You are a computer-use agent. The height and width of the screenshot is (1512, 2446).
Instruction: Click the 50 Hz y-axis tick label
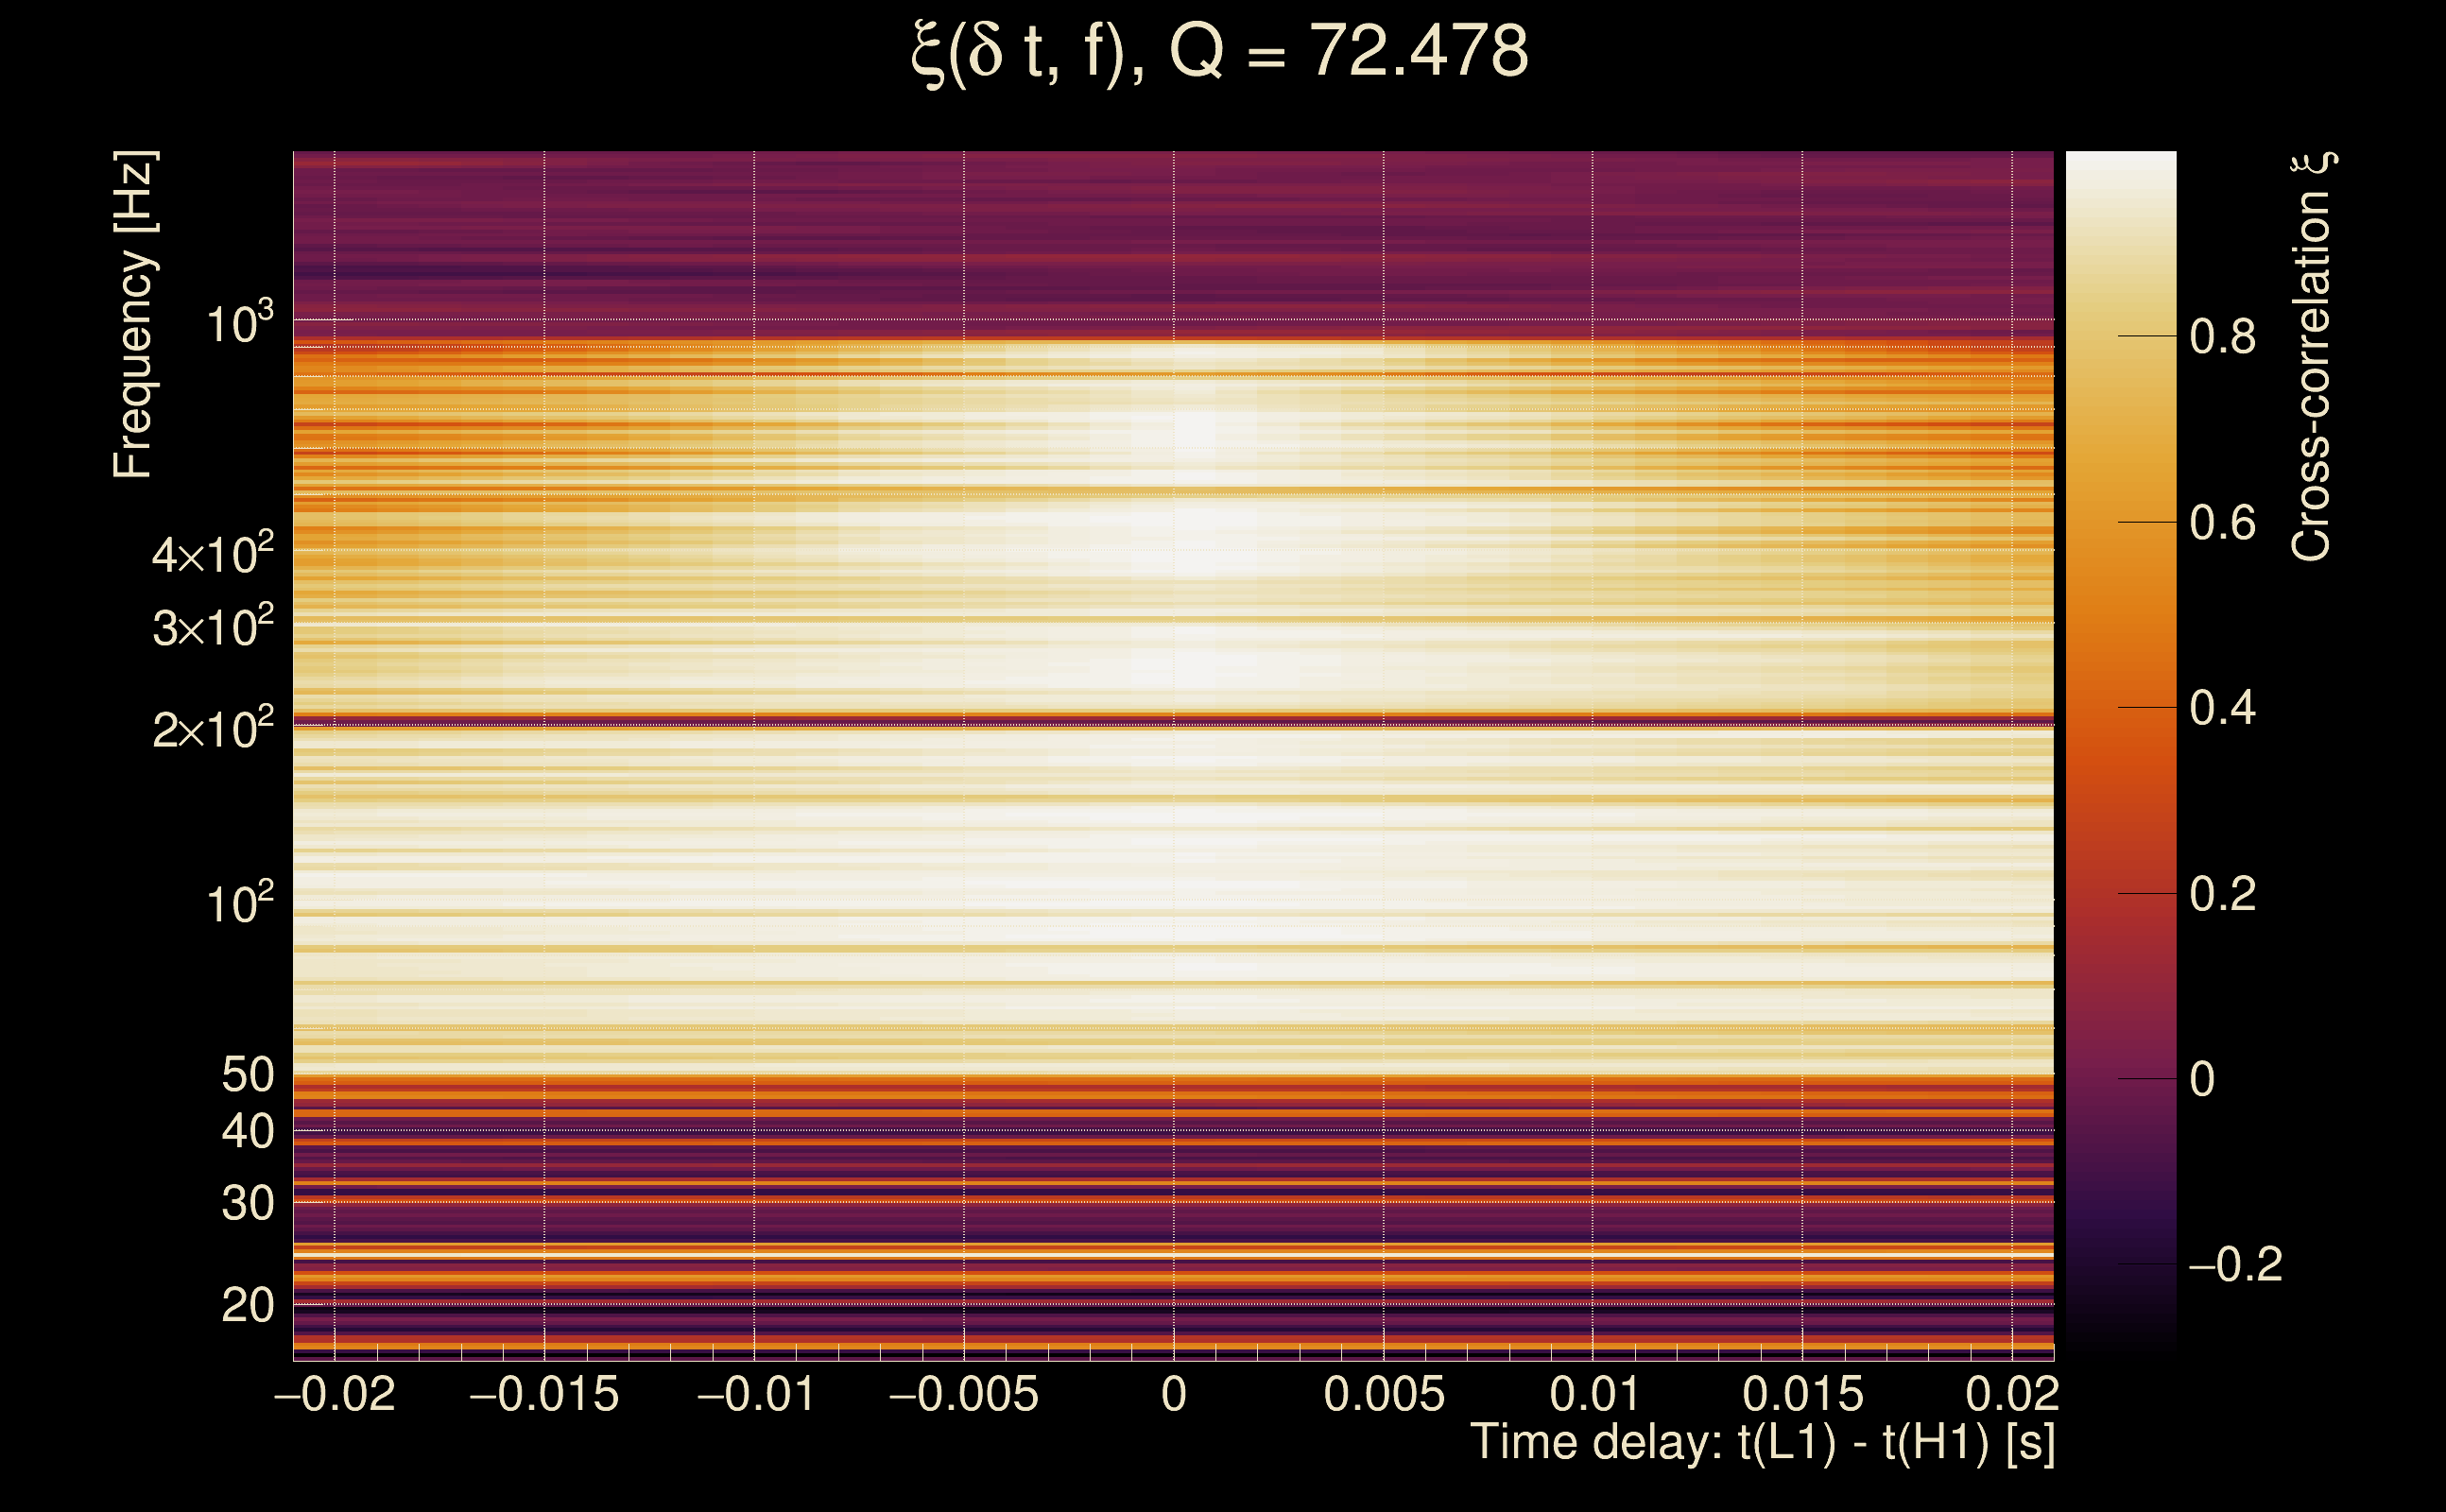click(x=247, y=1075)
